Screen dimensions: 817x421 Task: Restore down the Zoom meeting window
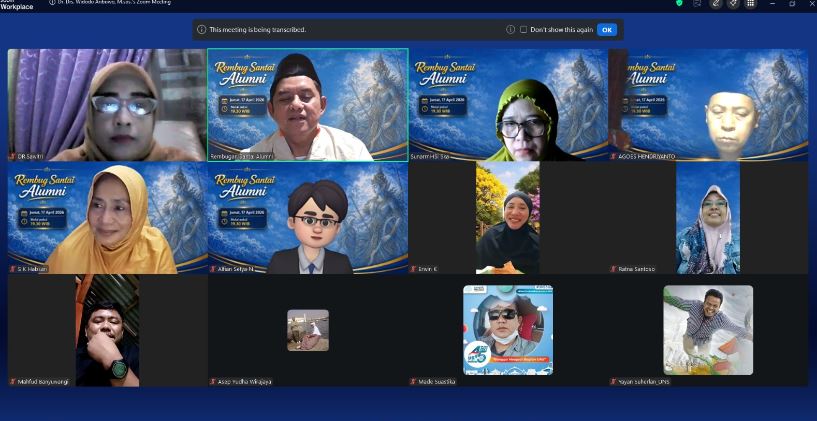[793, 3]
